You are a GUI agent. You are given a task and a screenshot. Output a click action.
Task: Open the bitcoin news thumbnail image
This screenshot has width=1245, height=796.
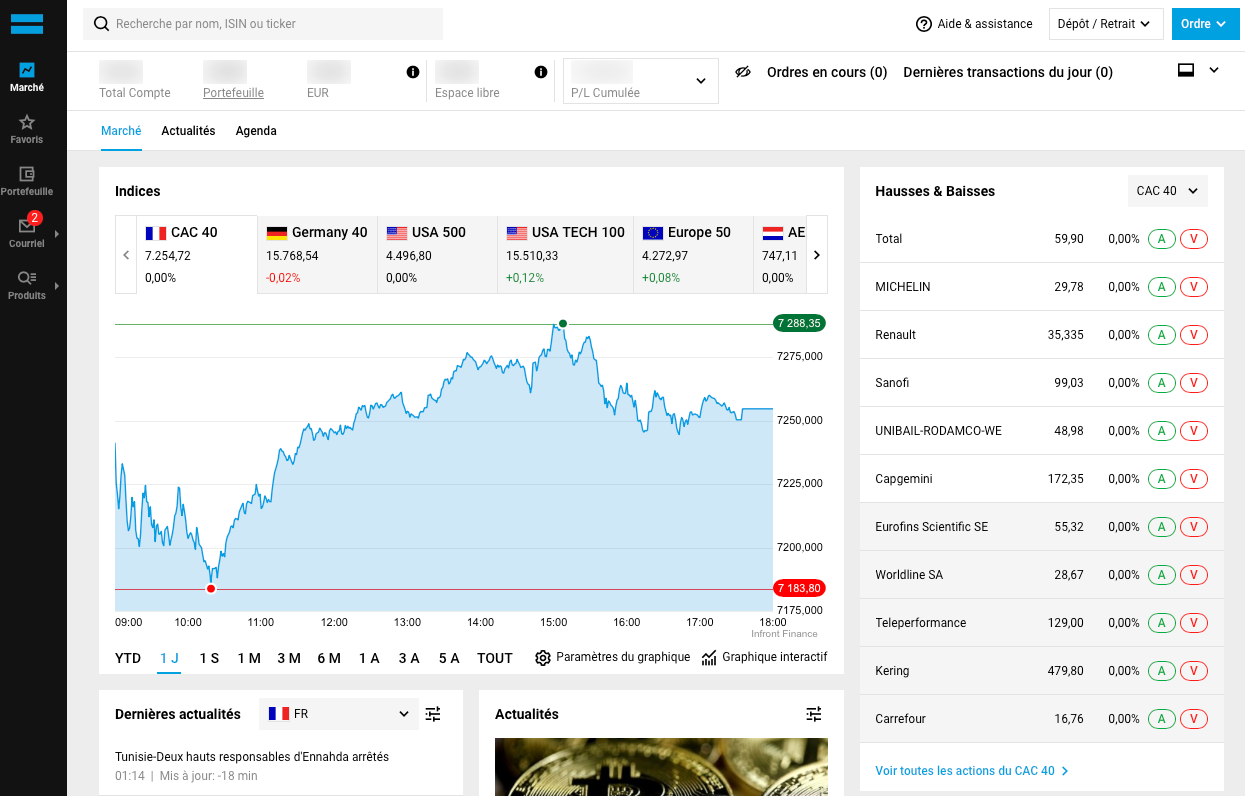[x=661, y=767]
